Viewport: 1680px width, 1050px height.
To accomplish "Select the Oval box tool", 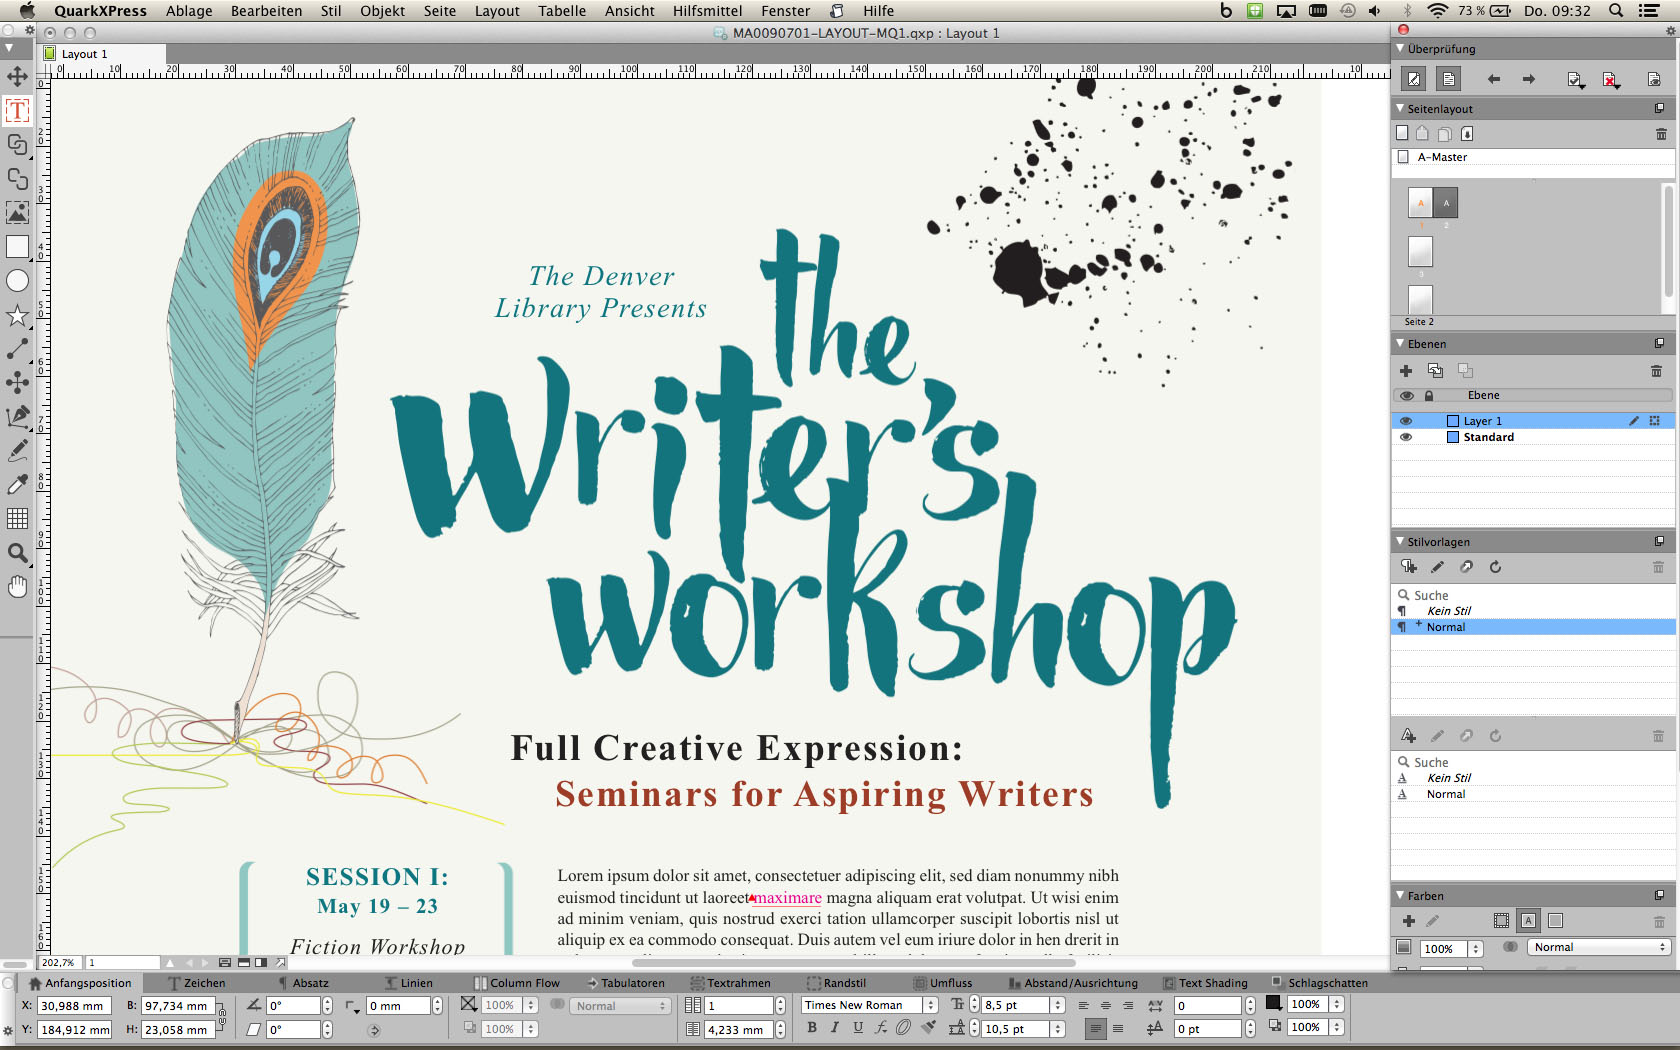I will tap(17, 281).
